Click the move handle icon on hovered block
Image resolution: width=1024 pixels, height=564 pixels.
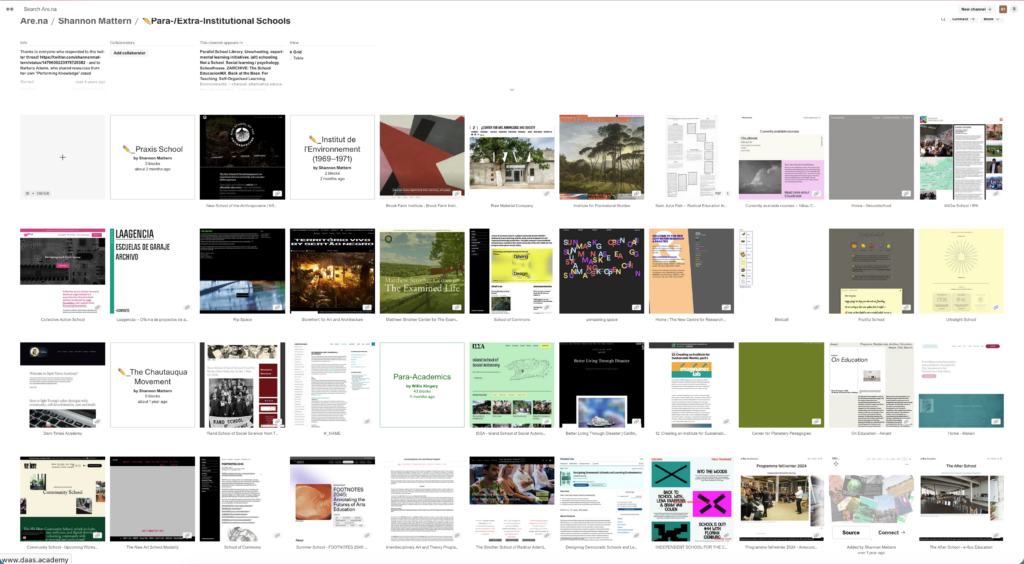836,463
